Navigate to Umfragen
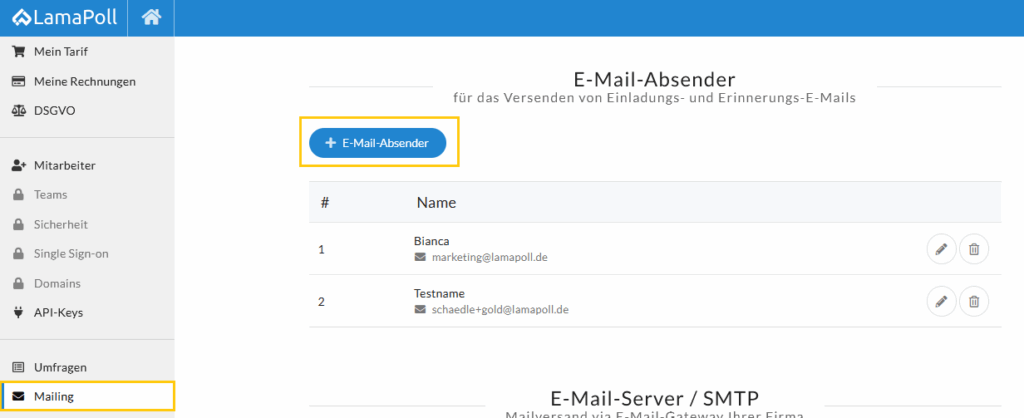1024x418 pixels. pyautogui.click(x=61, y=367)
